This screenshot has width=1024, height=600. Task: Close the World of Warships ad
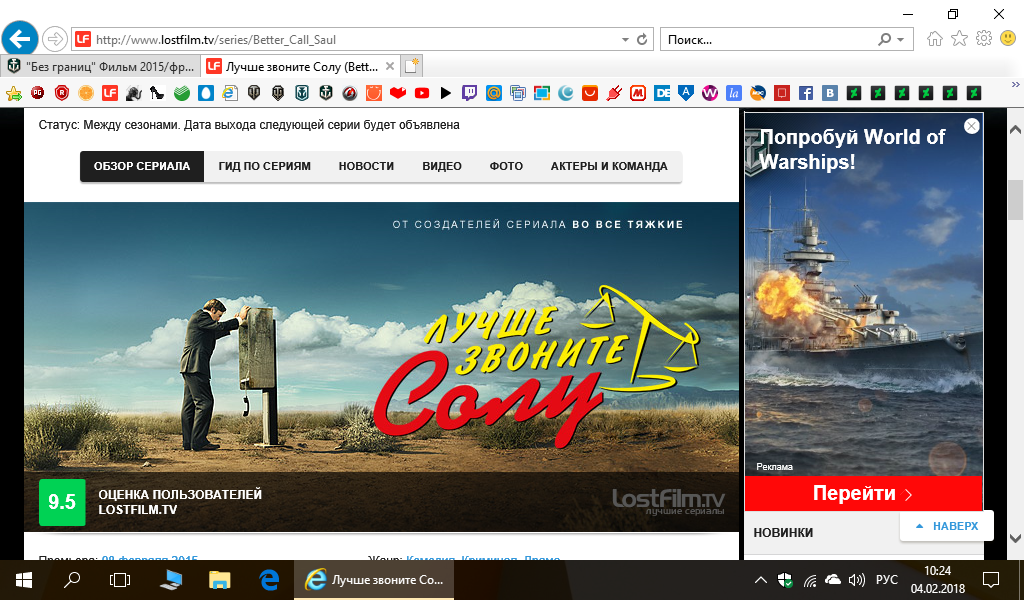click(x=972, y=126)
